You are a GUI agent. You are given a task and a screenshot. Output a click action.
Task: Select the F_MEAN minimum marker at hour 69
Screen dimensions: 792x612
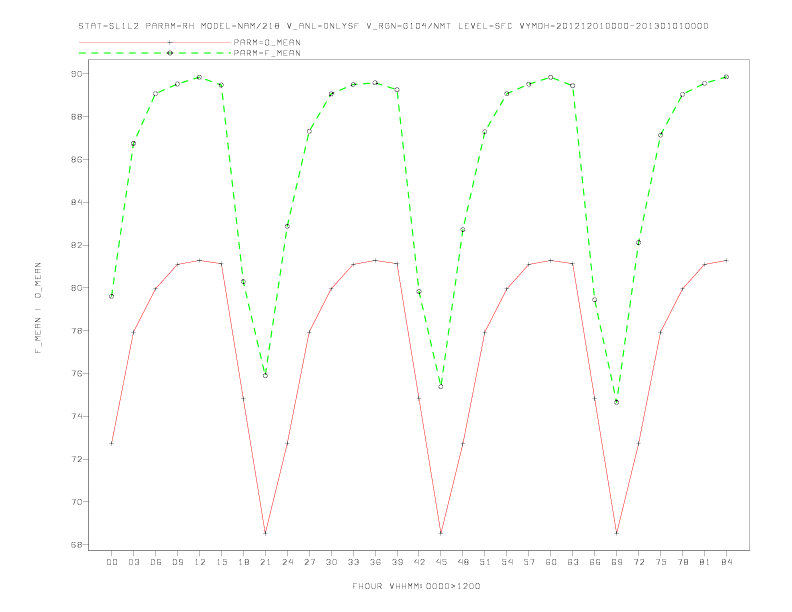point(617,402)
